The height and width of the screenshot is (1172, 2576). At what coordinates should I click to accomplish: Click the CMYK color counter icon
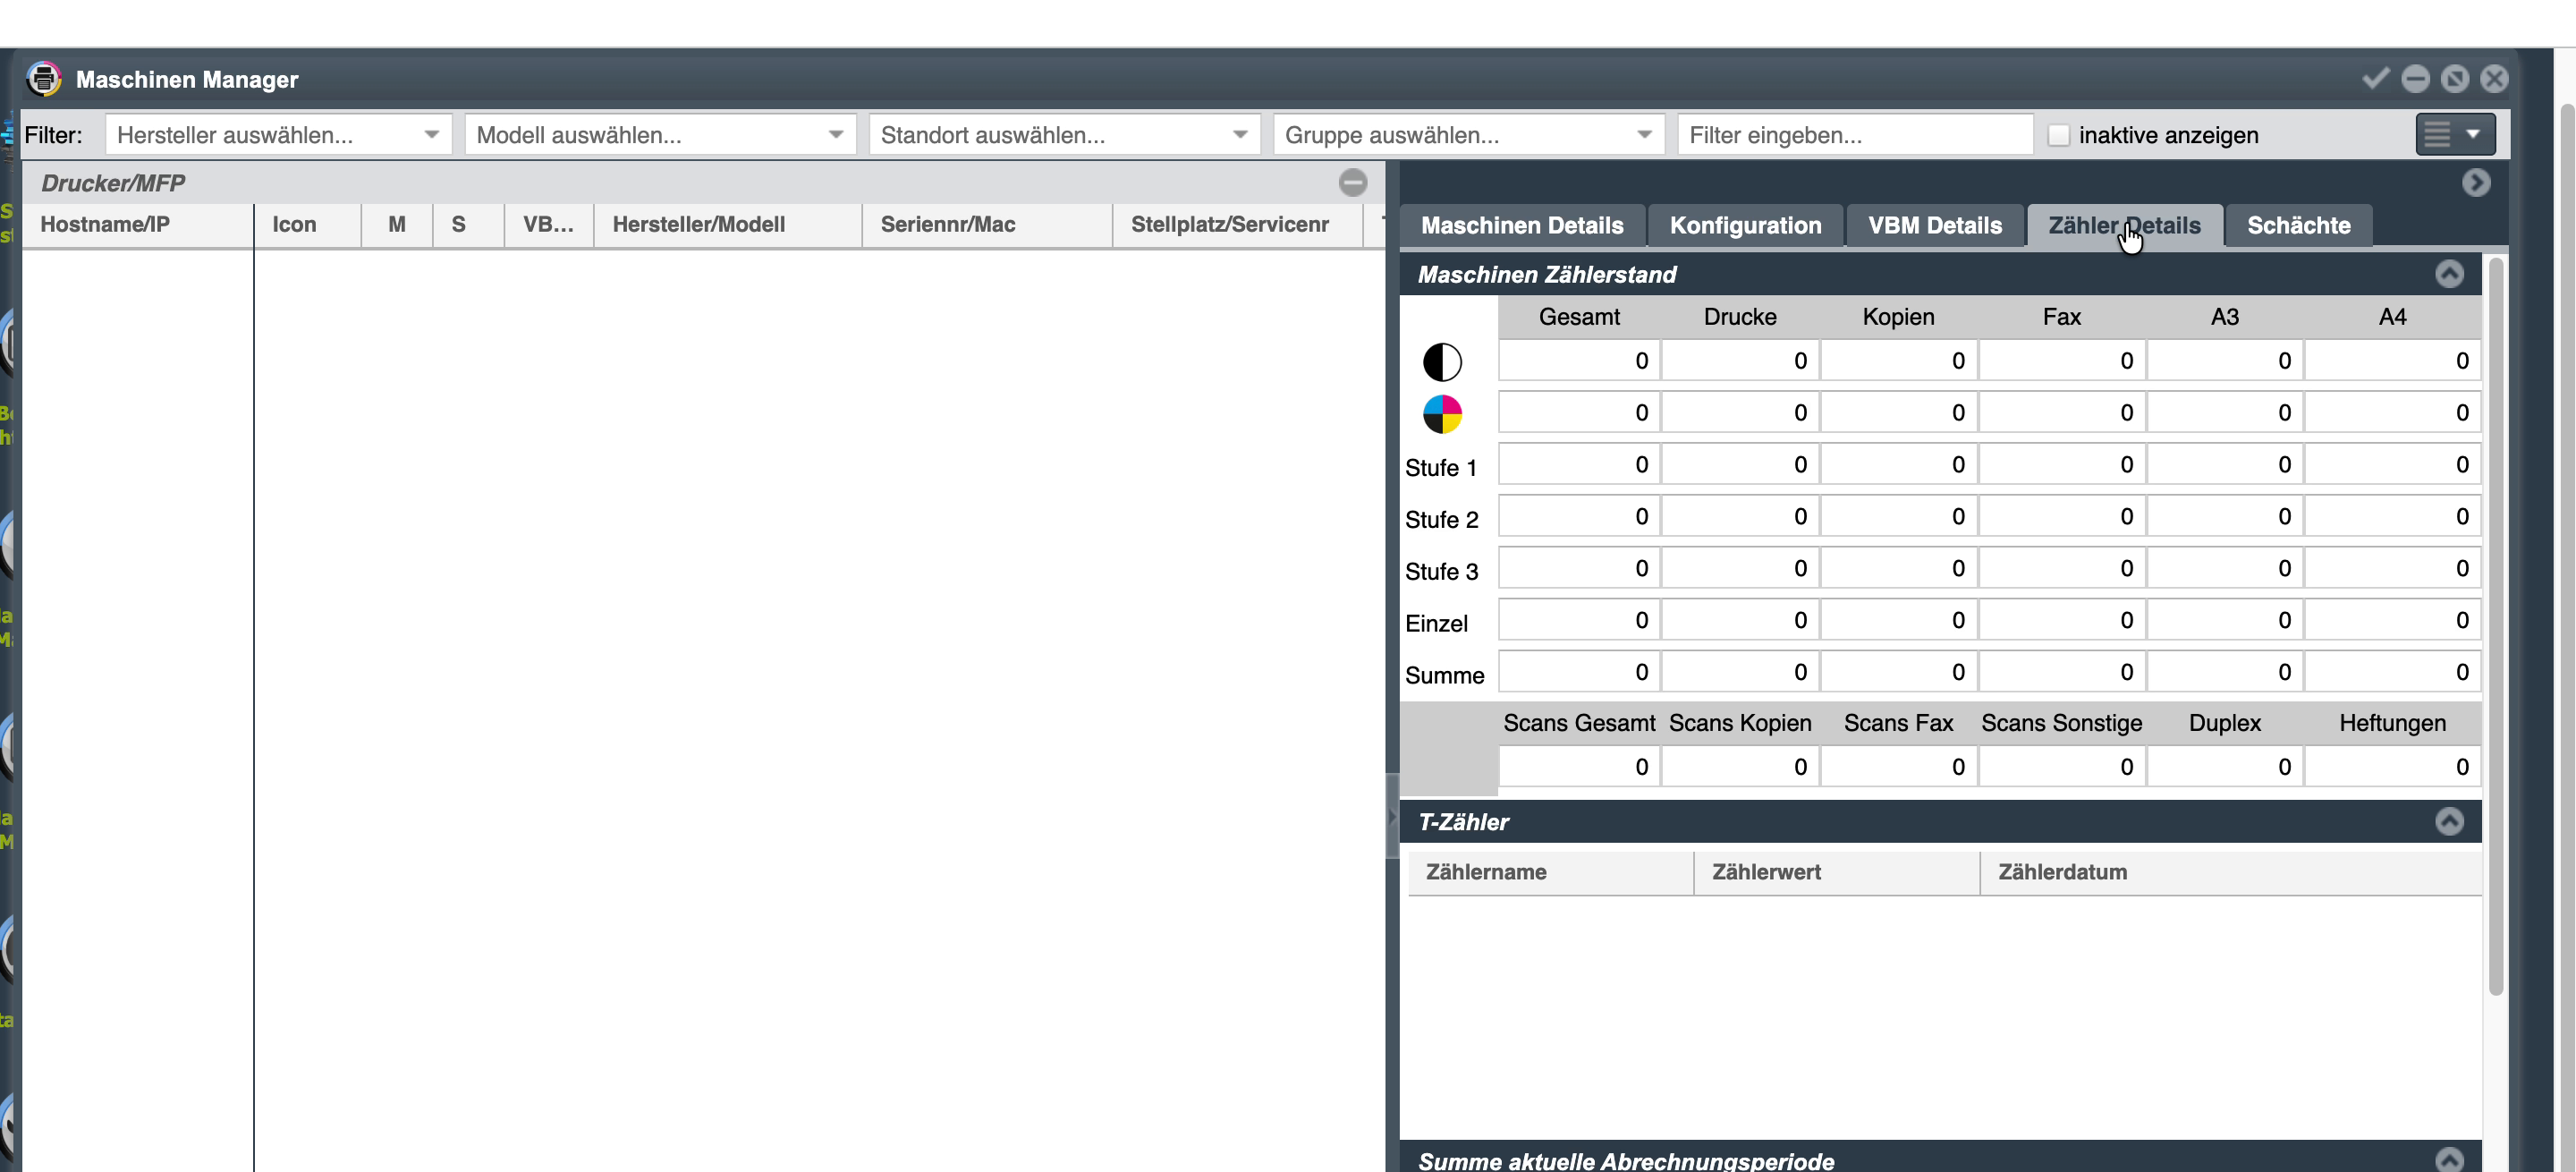point(1442,413)
